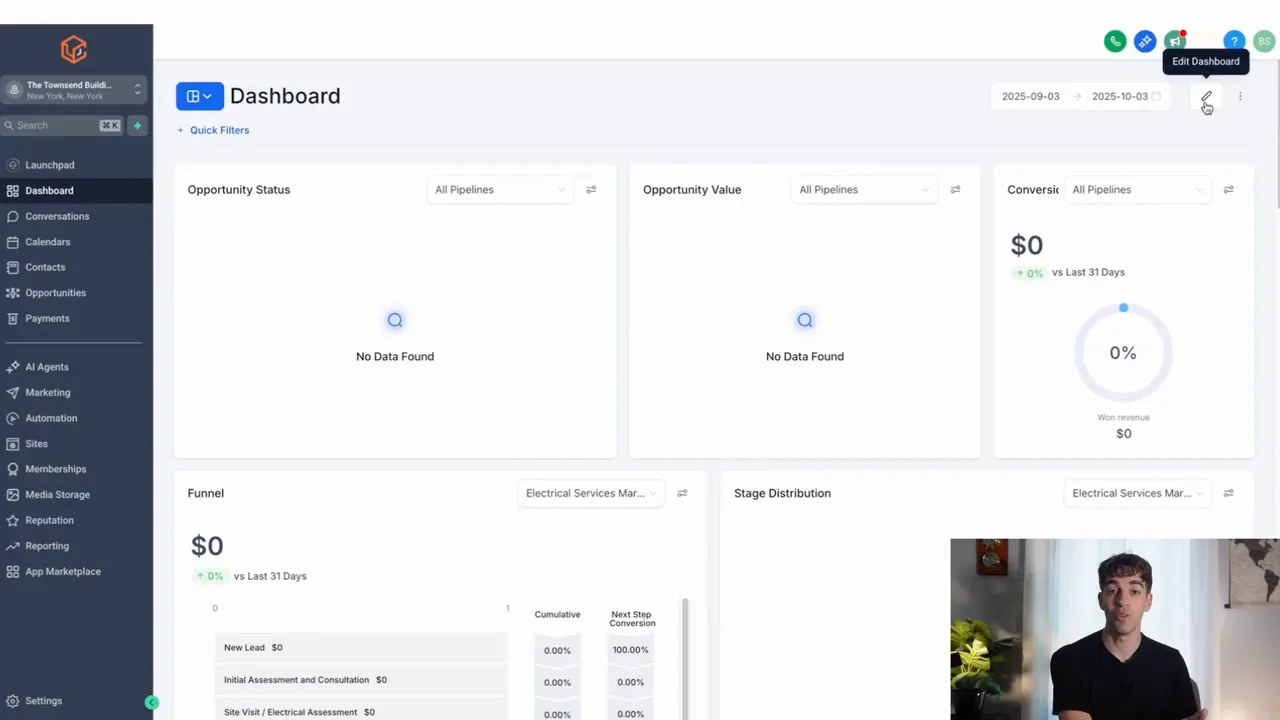Open the dashboard three-dot more options menu
Image resolution: width=1280 pixels, height=720 pixels.
1240,96
